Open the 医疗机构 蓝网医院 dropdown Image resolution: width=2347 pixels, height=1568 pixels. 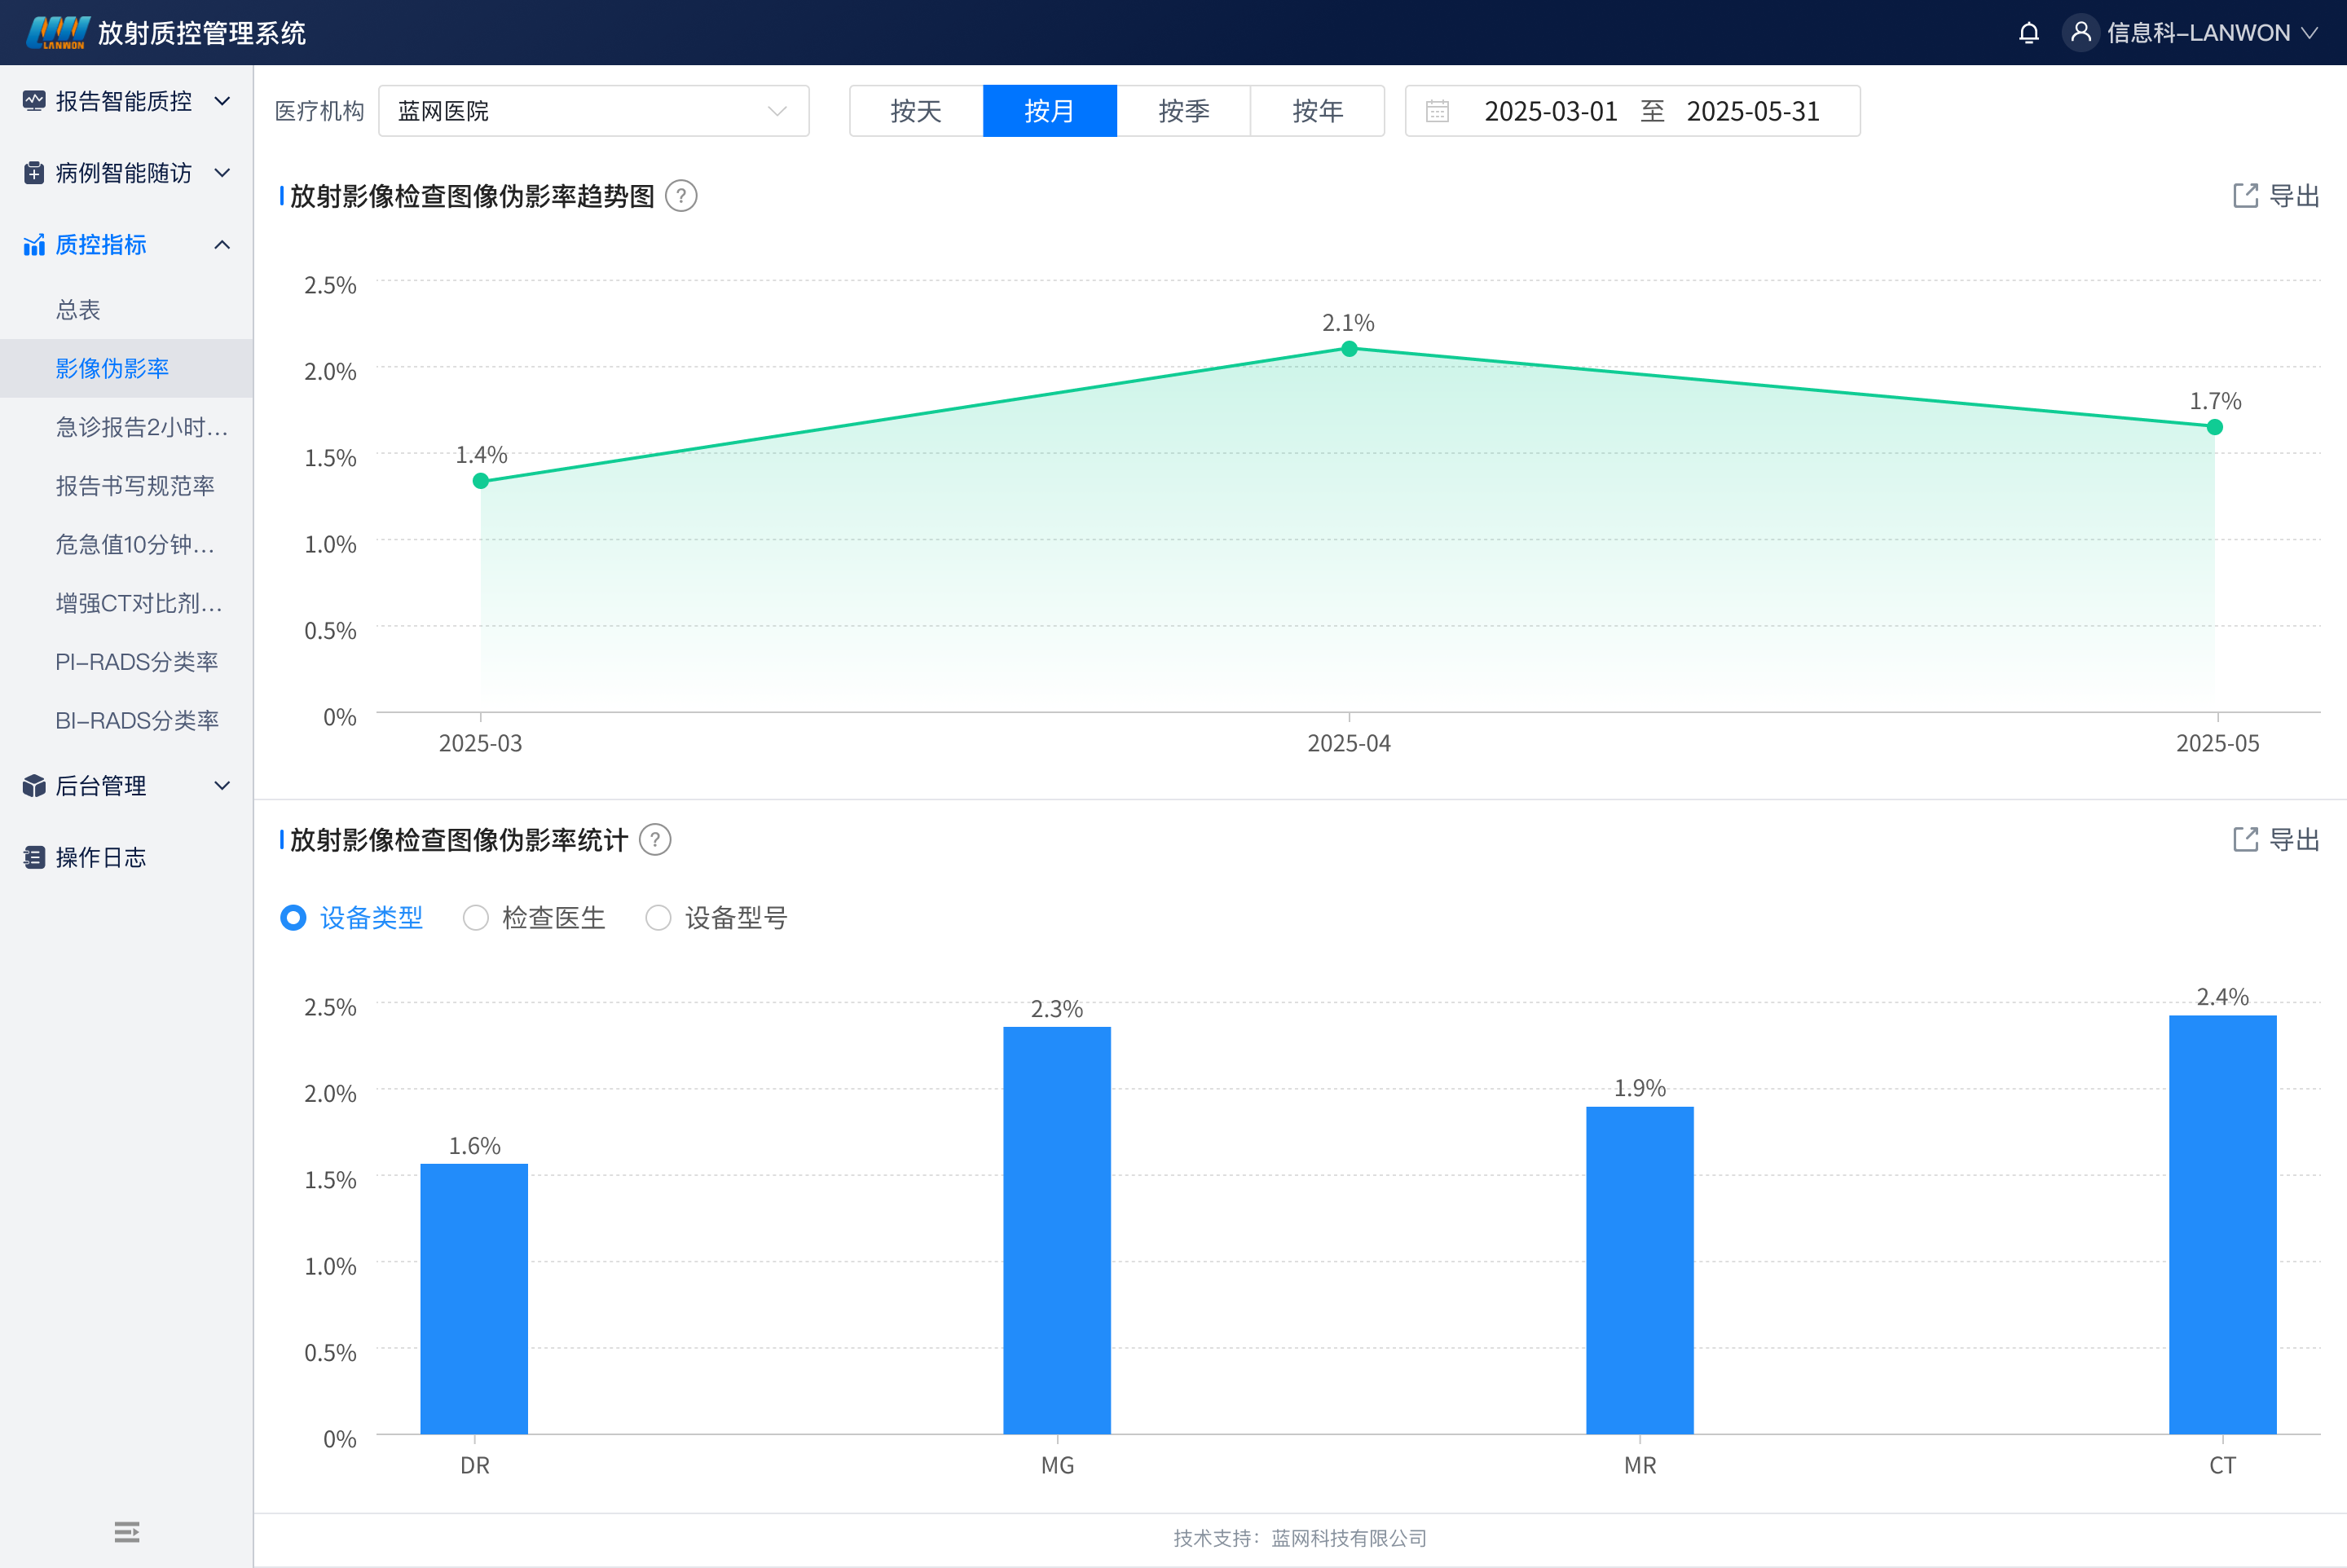(593, 111)
